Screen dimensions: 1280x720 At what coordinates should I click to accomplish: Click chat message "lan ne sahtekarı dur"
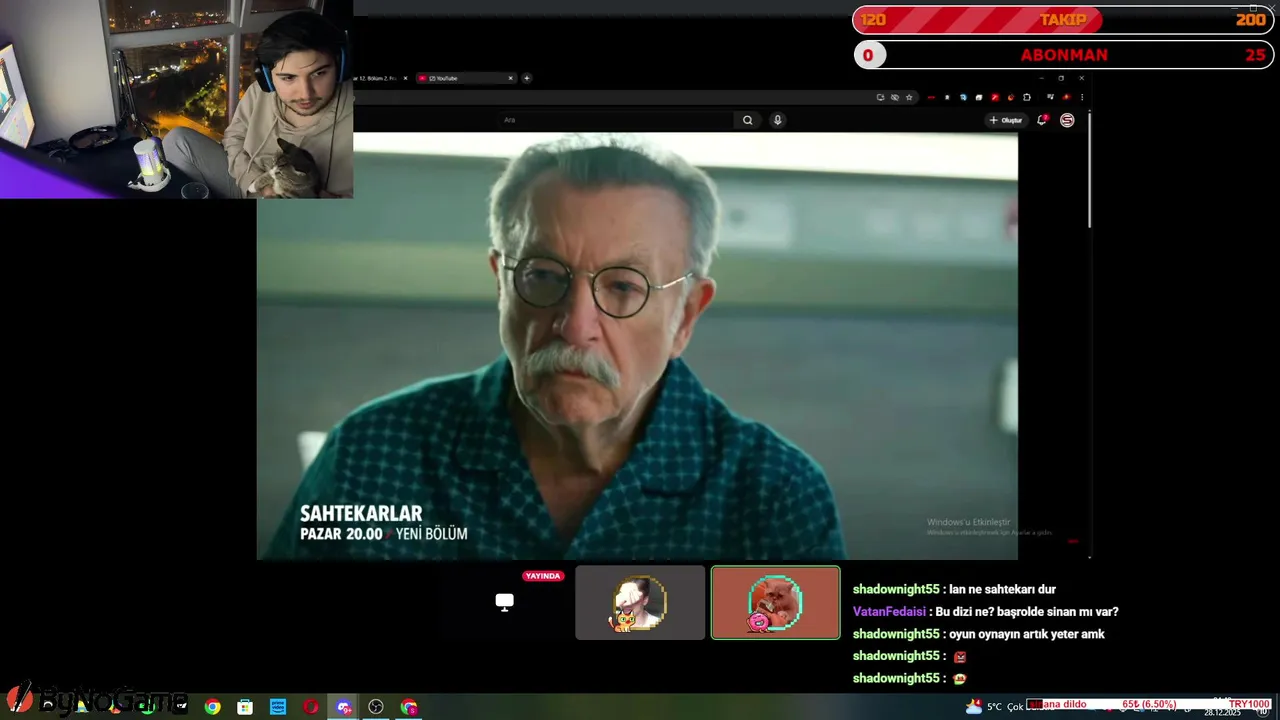point(1002,590)
